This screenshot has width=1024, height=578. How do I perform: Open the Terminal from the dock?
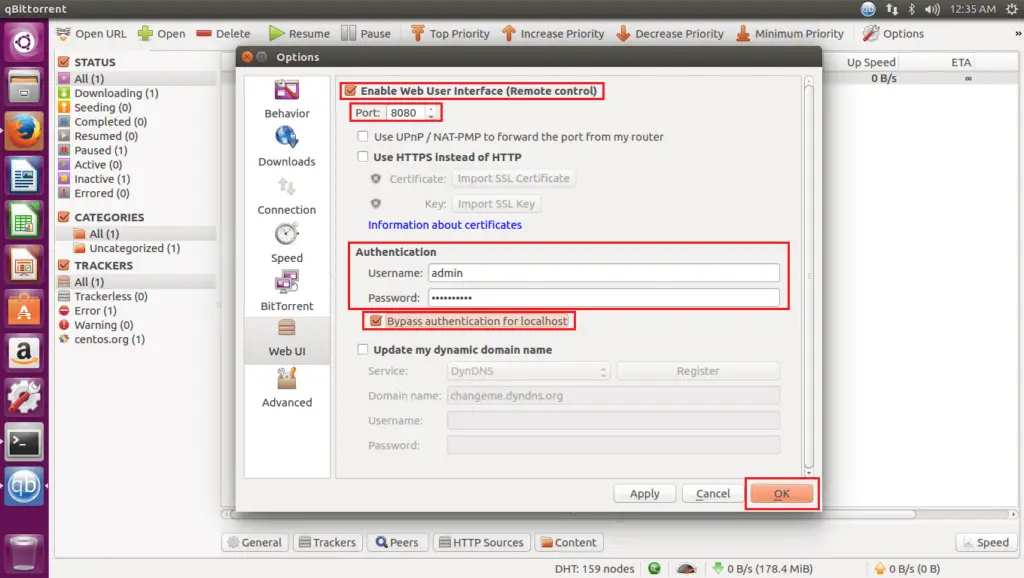point(24,443)
